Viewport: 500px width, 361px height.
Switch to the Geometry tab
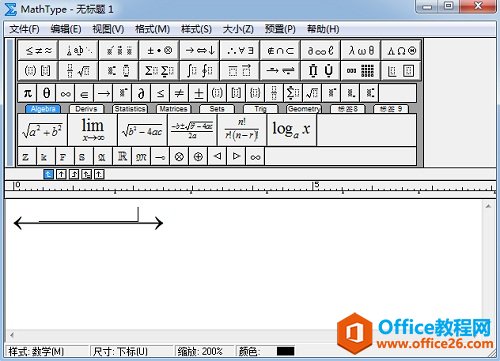click(x=304, y=109)
